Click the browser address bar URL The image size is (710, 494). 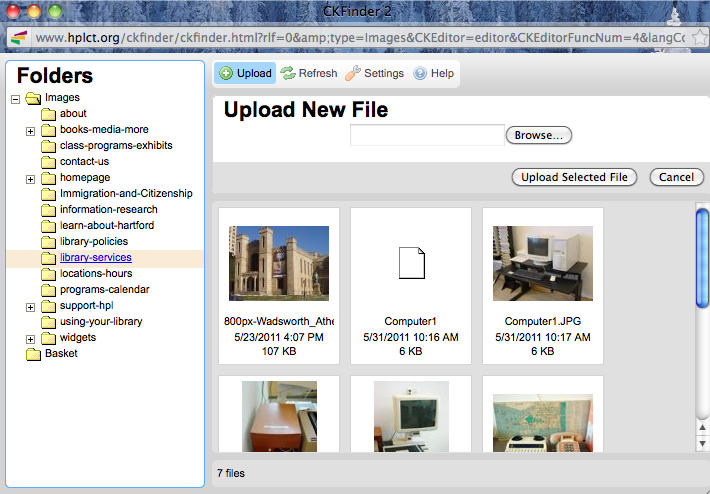(x=360, y=38)
